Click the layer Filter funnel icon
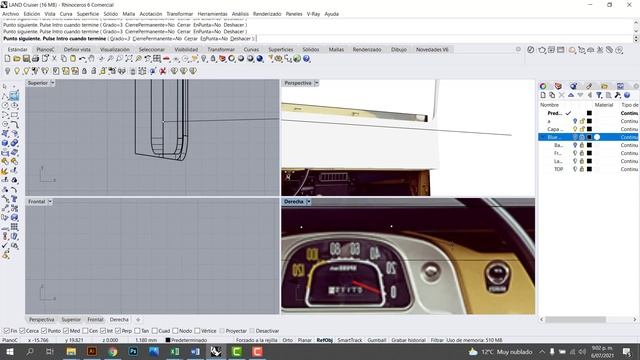 tap(599, 95)
